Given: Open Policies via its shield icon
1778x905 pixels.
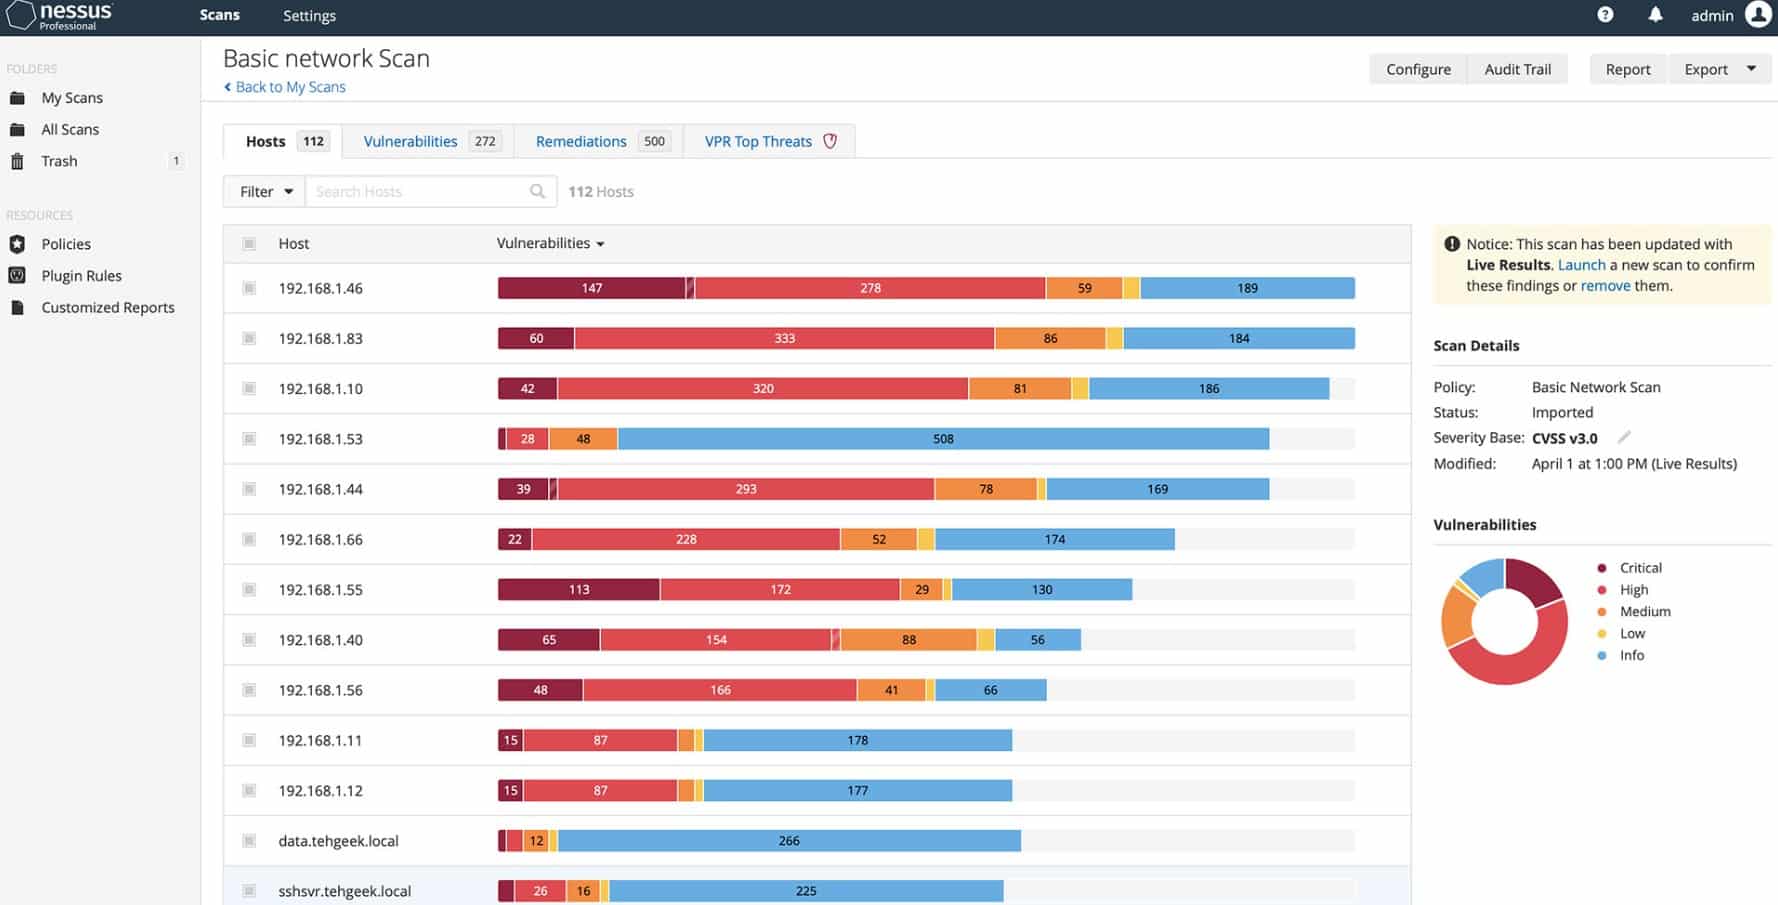Looking at the screenshot, I should 17,244.
